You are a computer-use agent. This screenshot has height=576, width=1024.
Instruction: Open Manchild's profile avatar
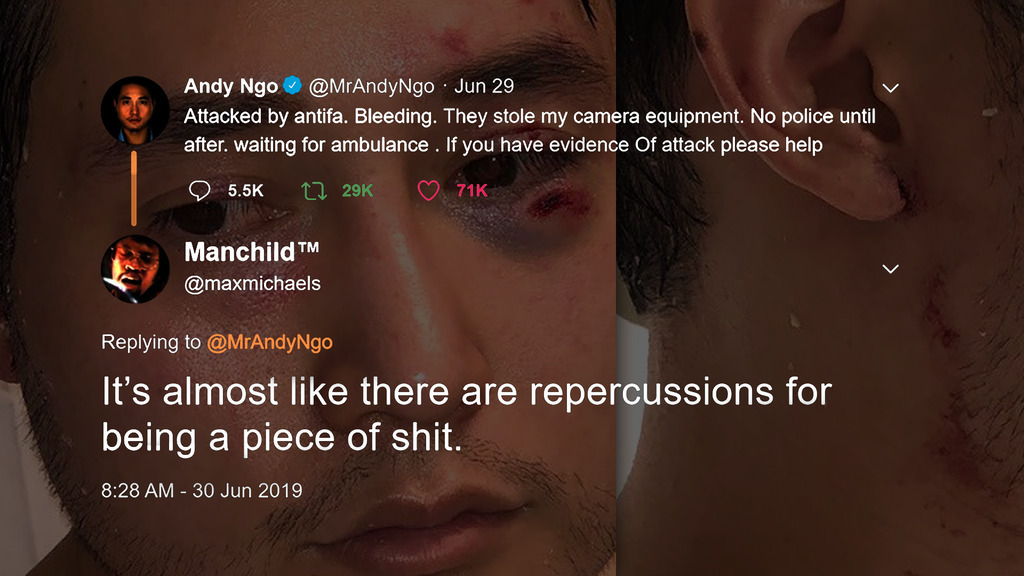click(135, 268)
